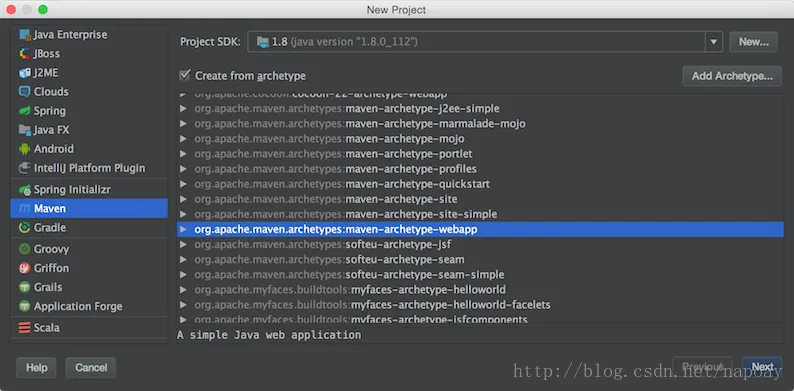Expand the maven-archetype-mojo node

pyautogui.click(x=183, y=139)
